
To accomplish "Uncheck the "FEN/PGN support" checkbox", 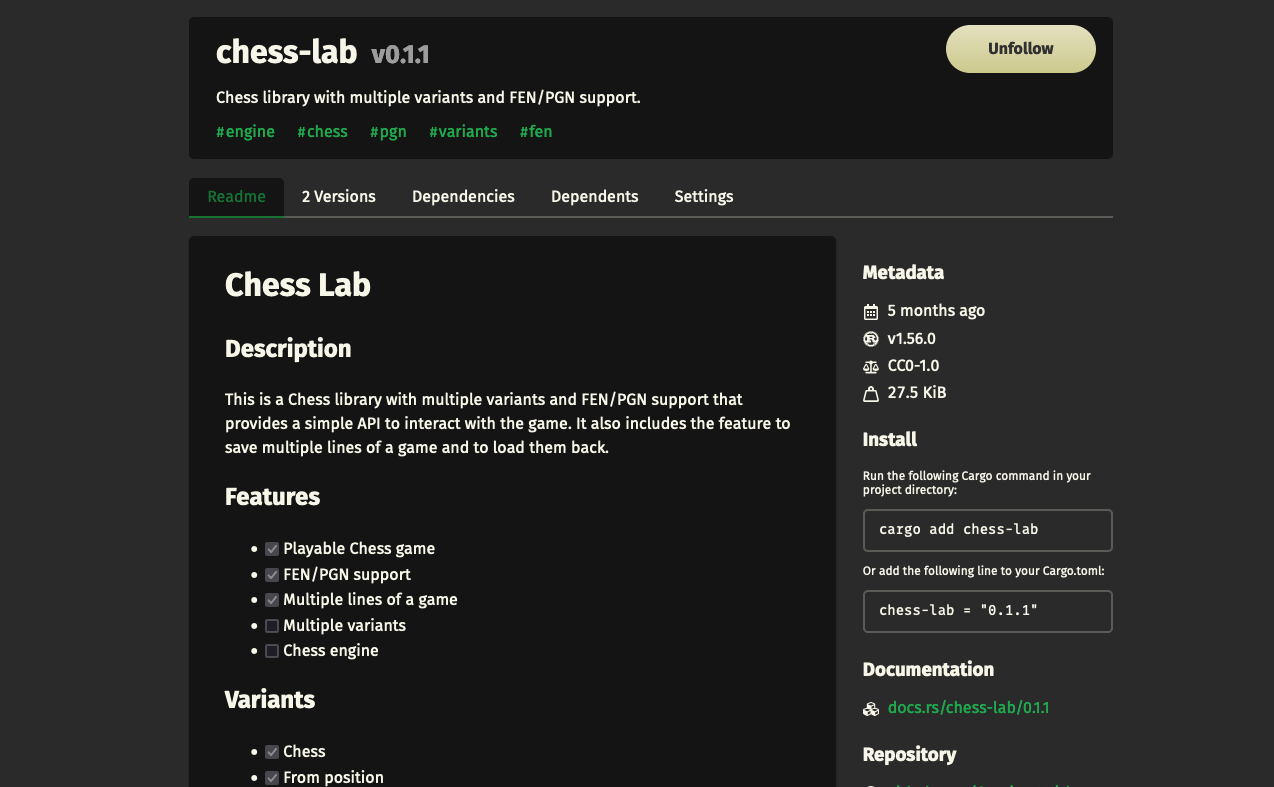I will [272, 574].
